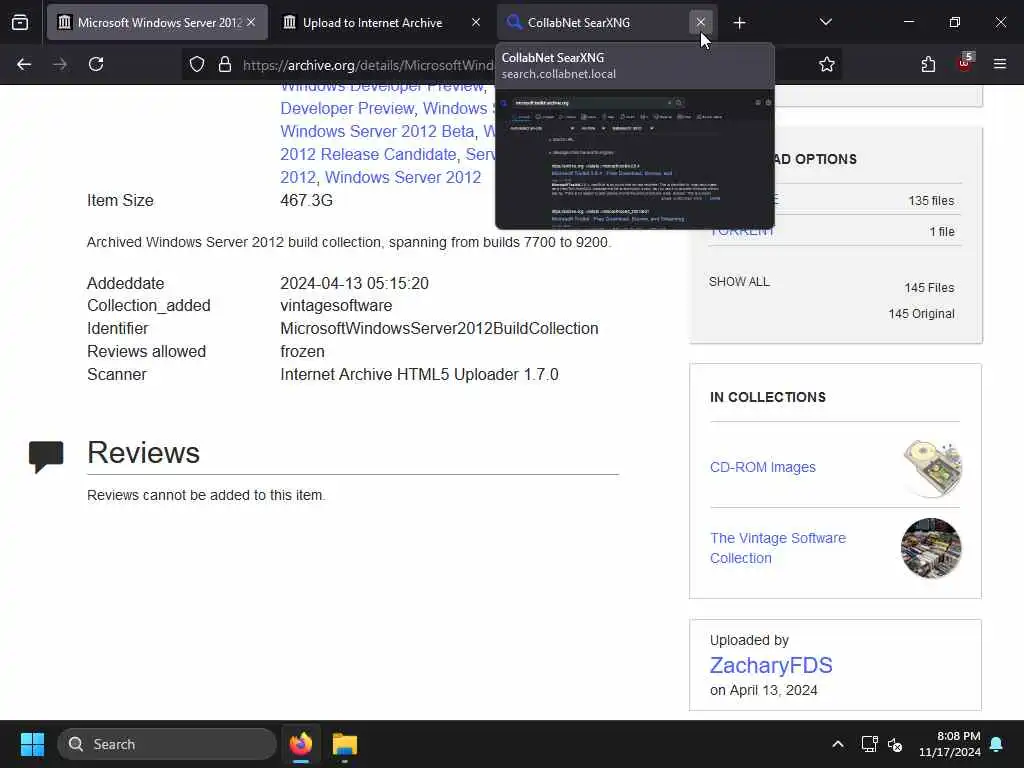Image resolution: width=1024 pixels, height=768 pixels.
Task: Open 2012 Release Candidate subject link
Action: pyautogui.click(x=368, y=154)
